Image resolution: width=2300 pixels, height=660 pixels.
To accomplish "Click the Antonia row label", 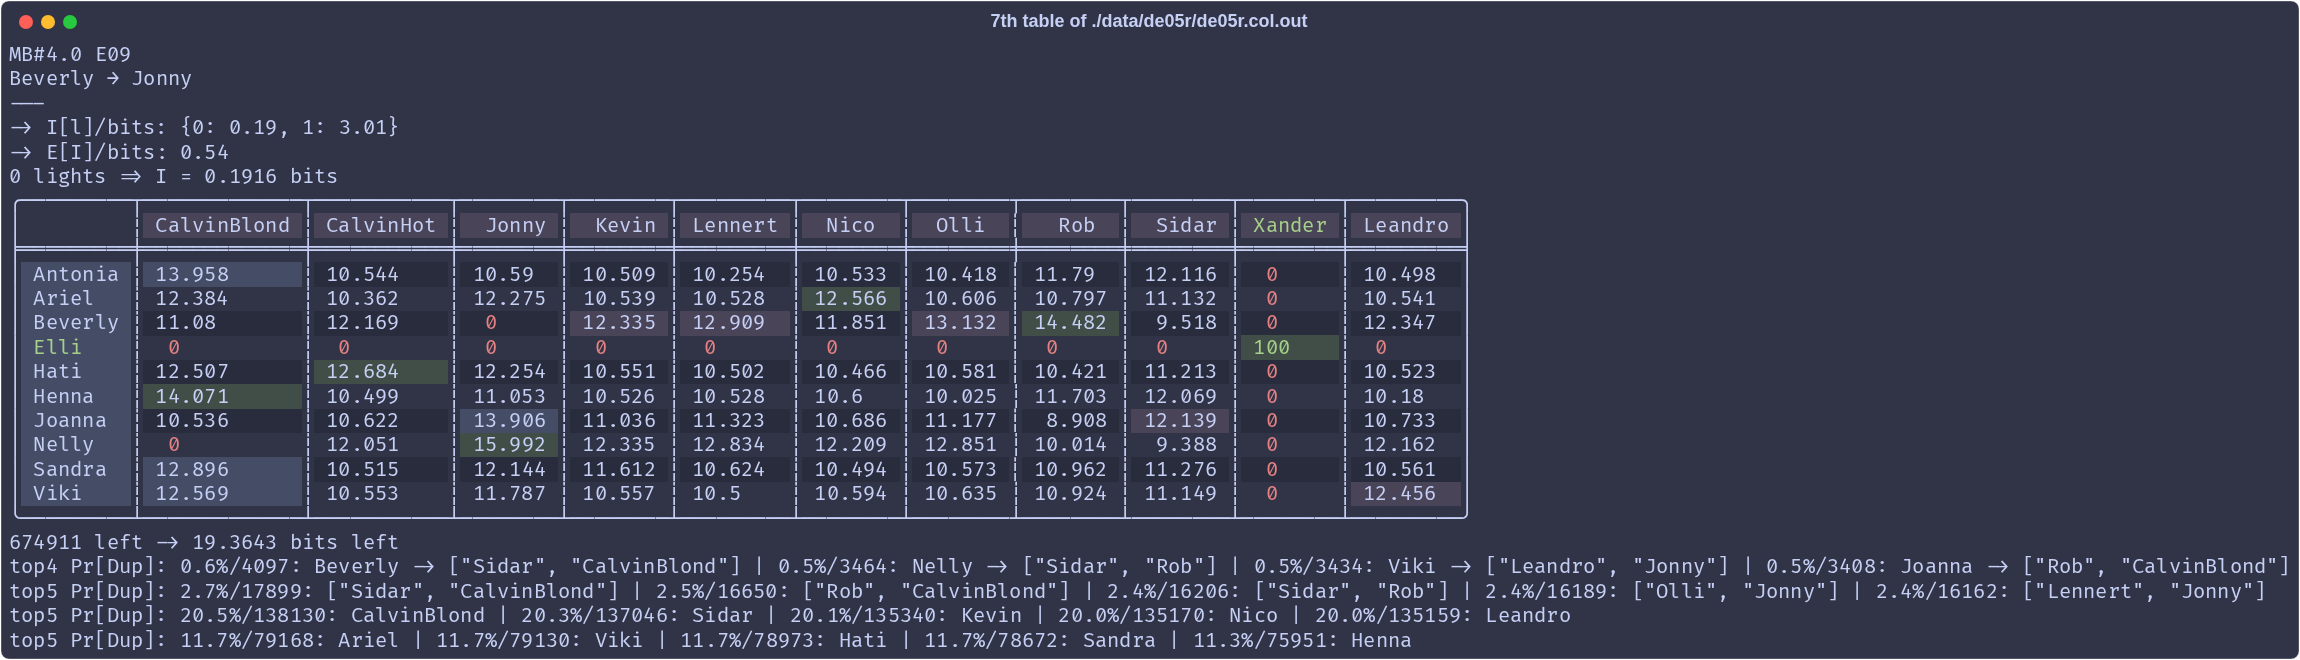I will 76,274.
